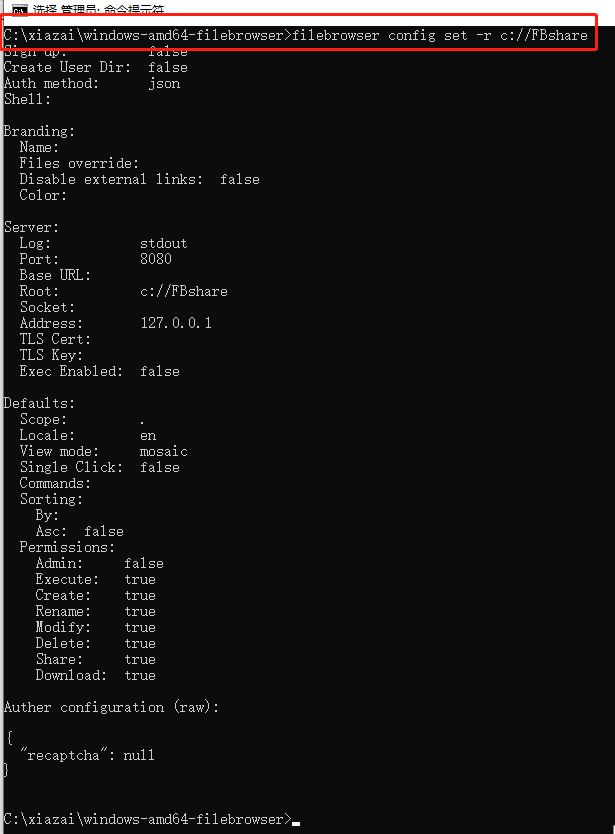Click the Locale value en
This screenshot has width=615, height=834.
pos(148,436)
